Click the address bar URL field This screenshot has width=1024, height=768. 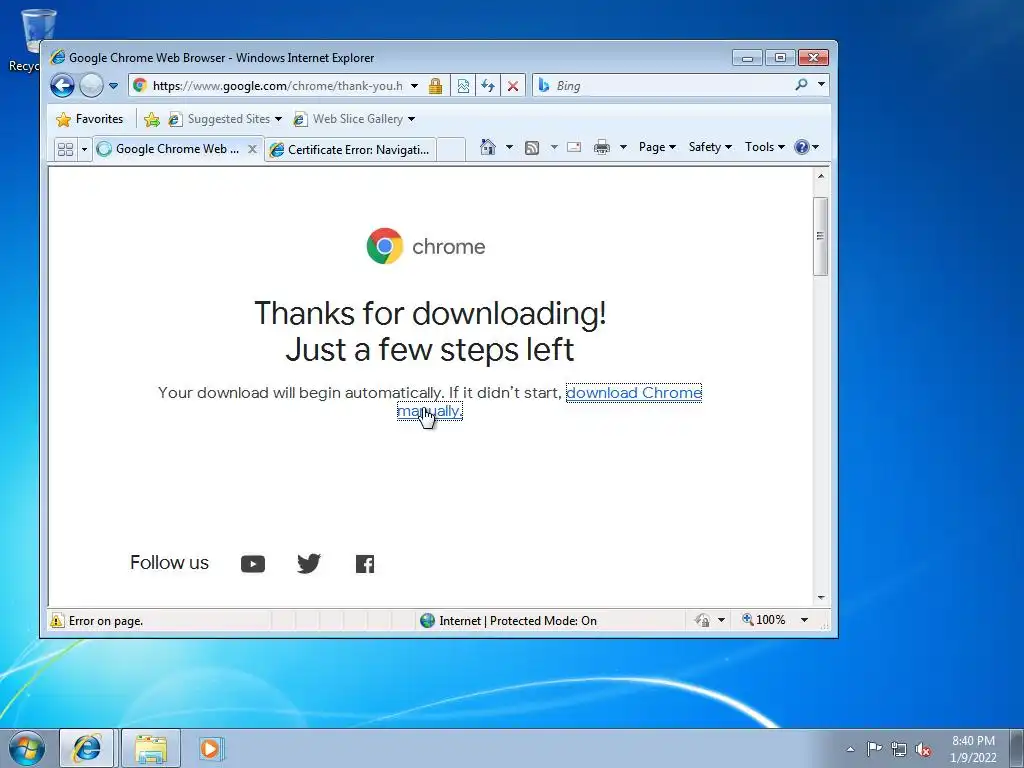(277, 86)
